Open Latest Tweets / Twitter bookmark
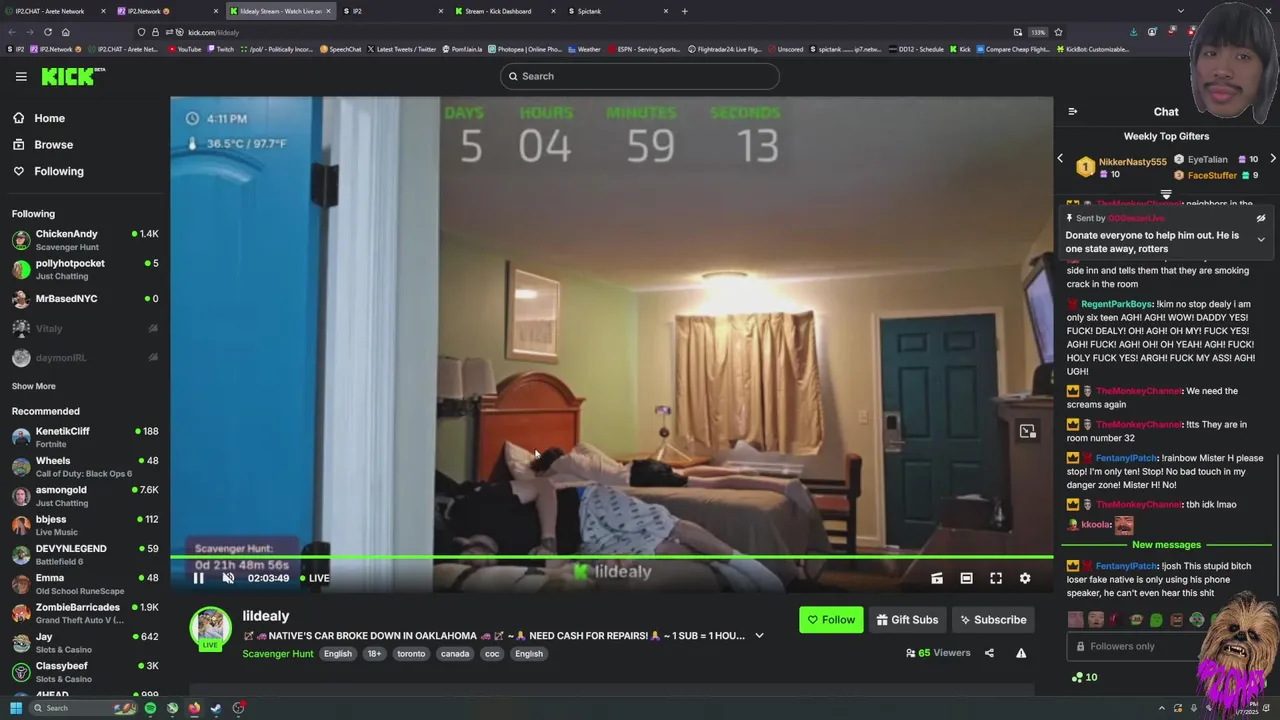The width and height of the screenshot is (1280, 720). 402,49
